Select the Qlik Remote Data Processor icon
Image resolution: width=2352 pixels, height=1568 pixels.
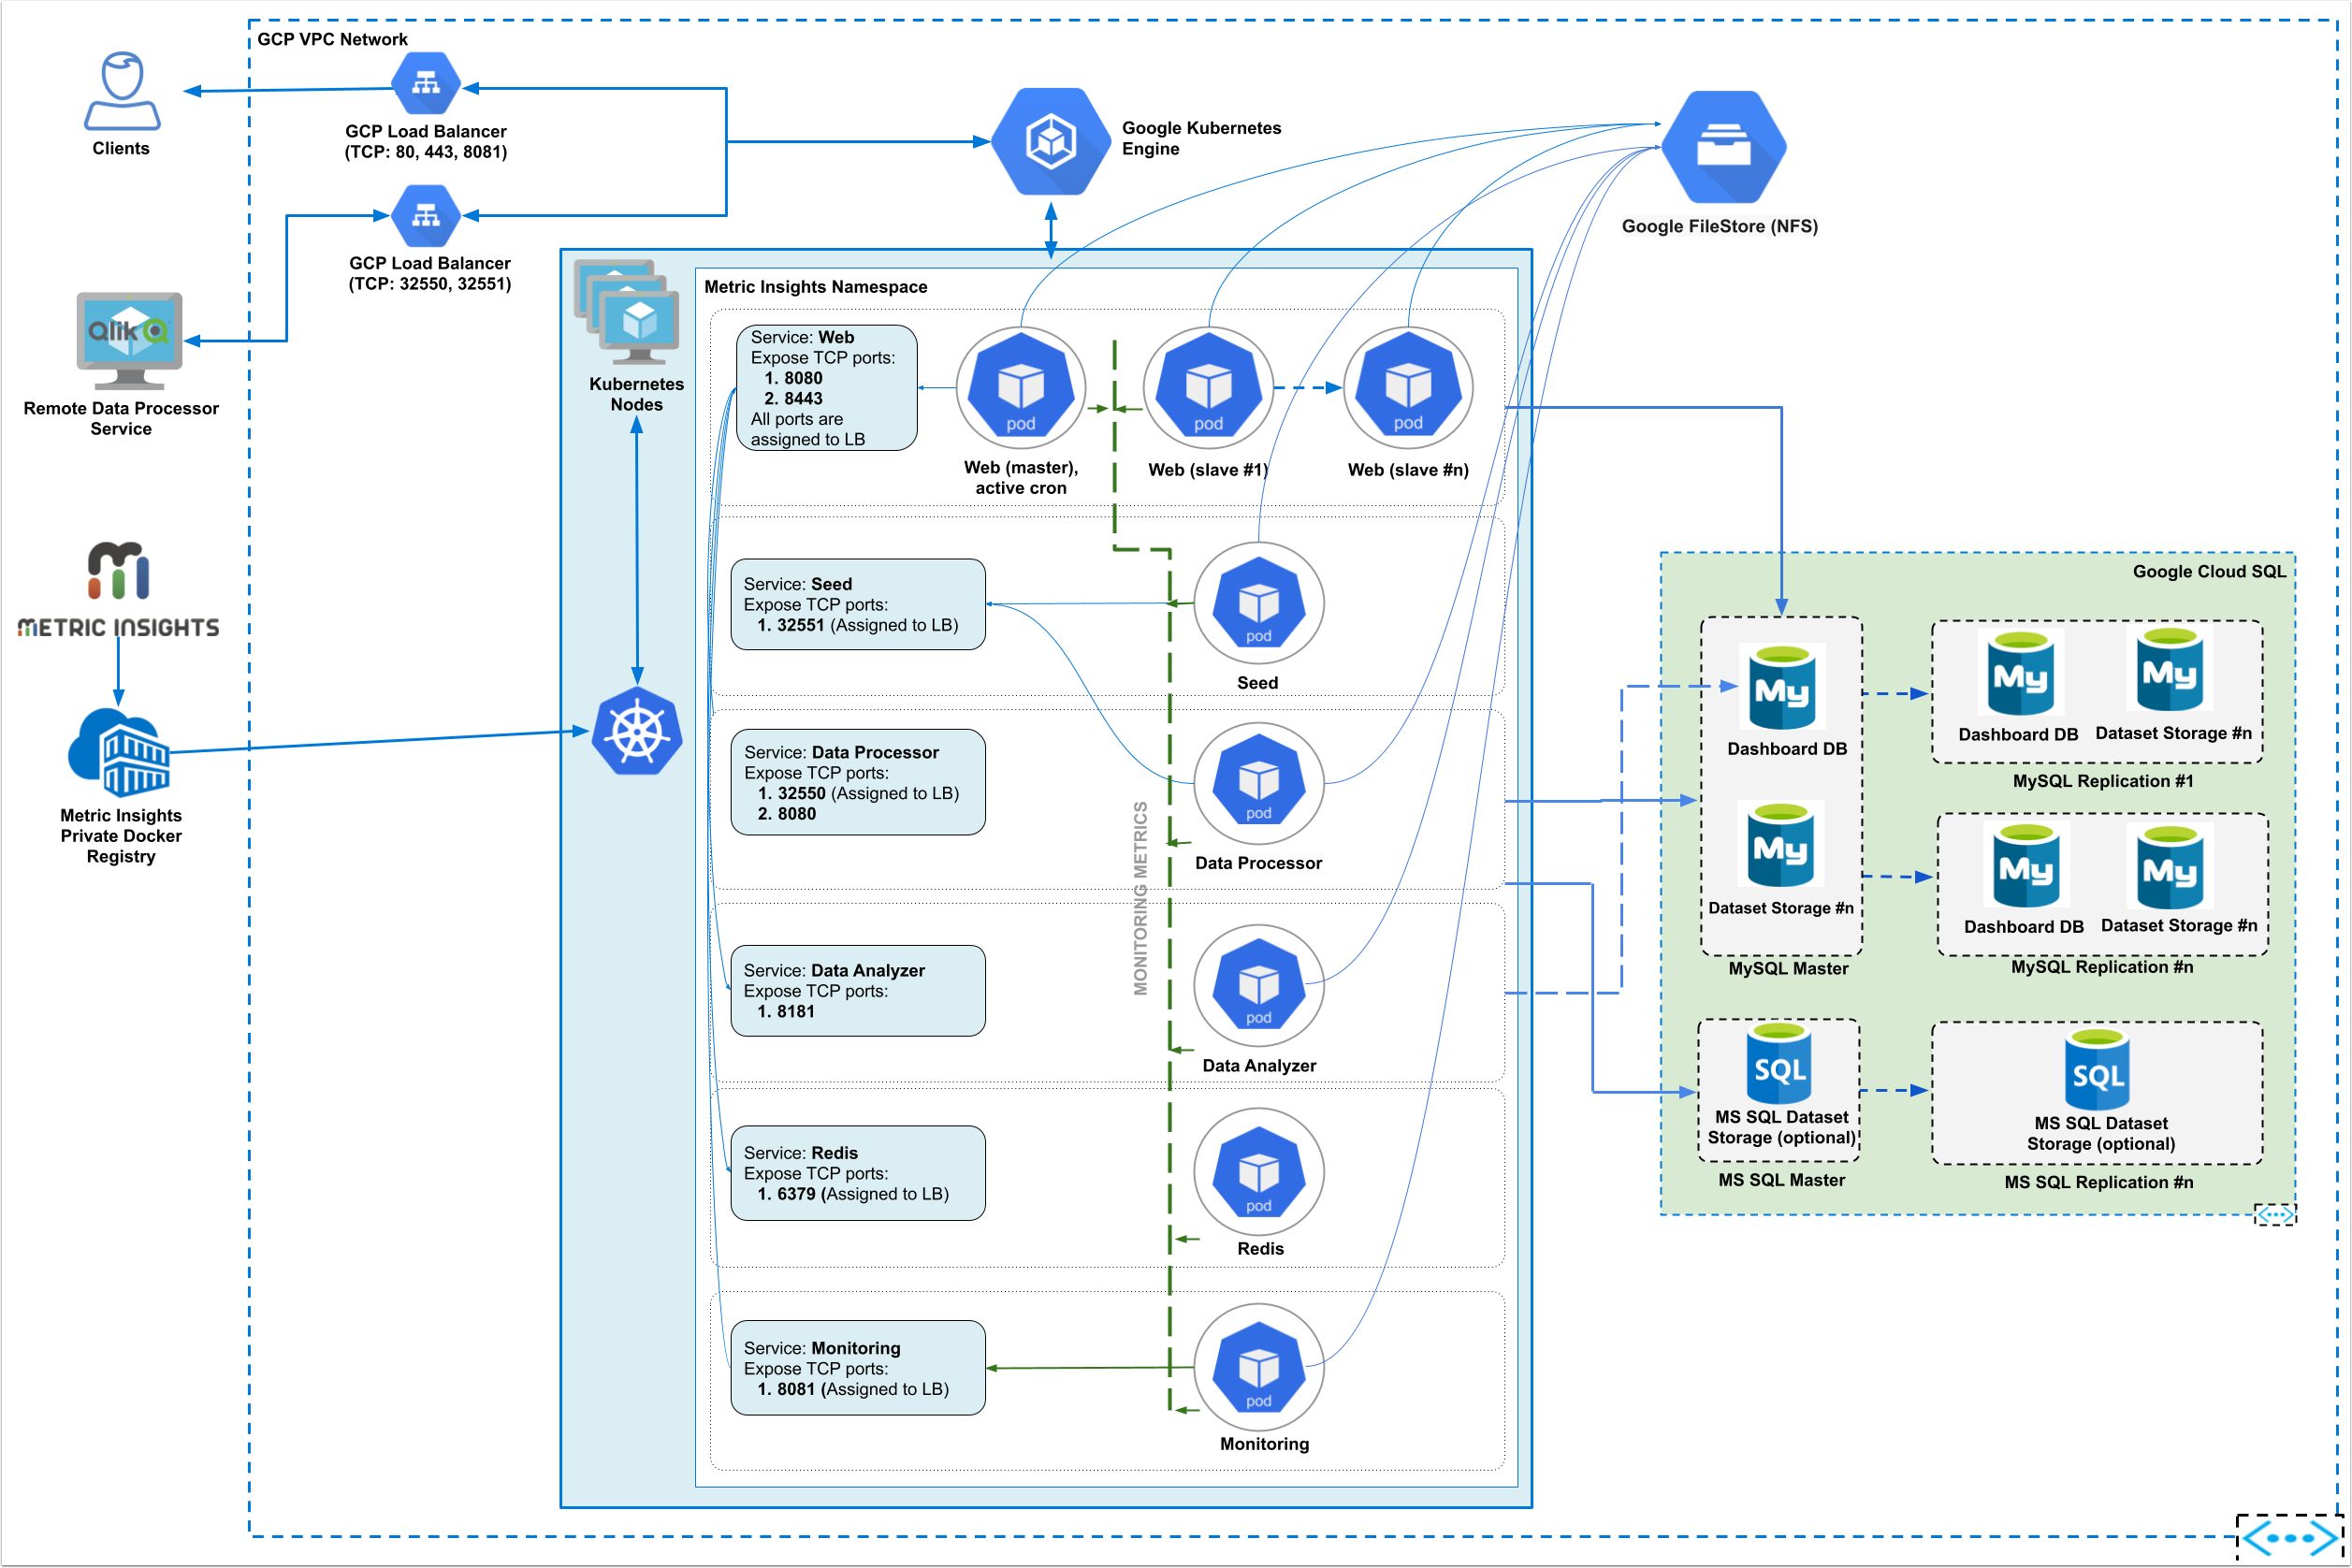click(129, 340)
